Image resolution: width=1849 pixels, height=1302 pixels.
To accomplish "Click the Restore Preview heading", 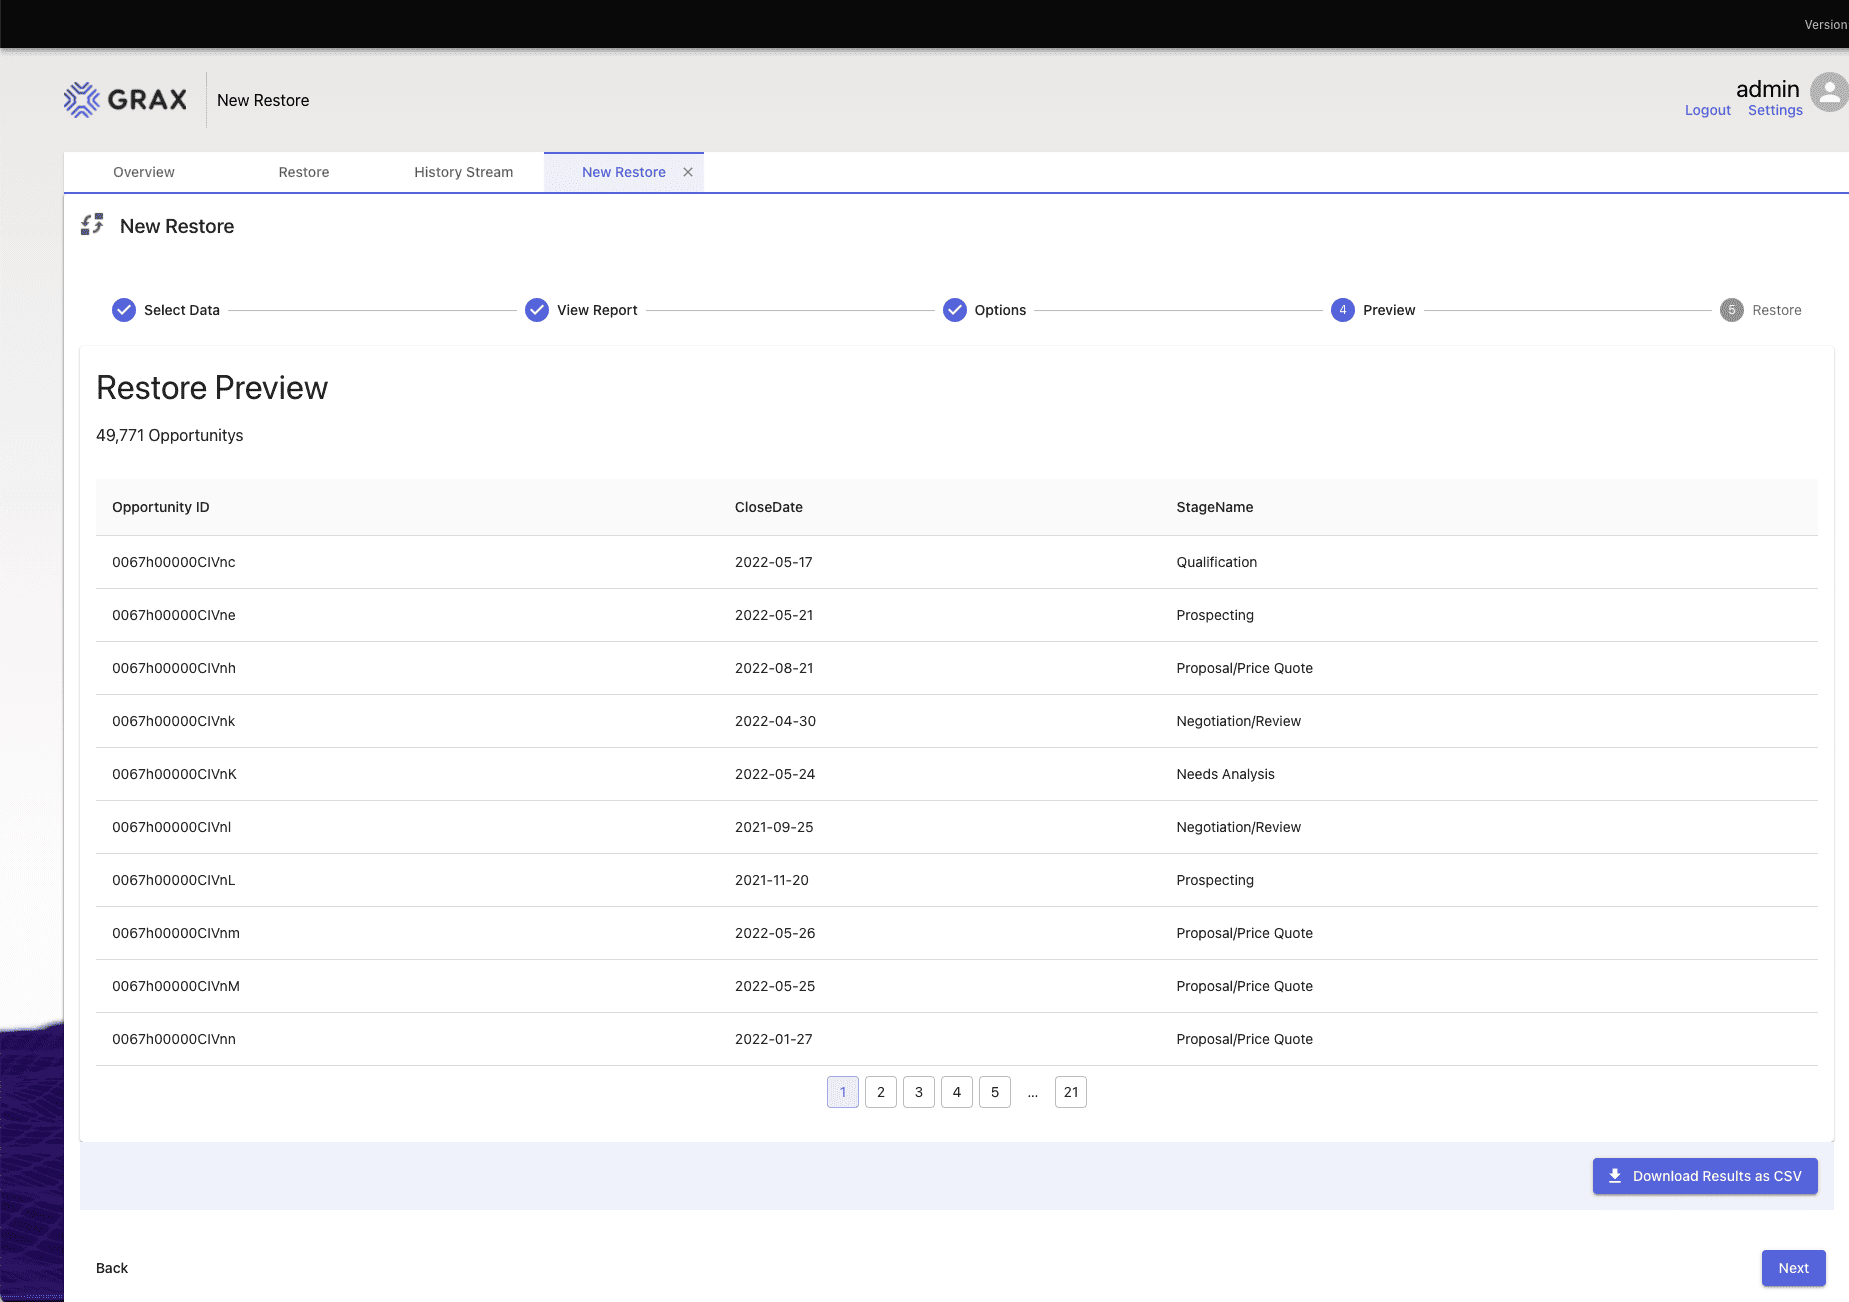I will [212, 388].
